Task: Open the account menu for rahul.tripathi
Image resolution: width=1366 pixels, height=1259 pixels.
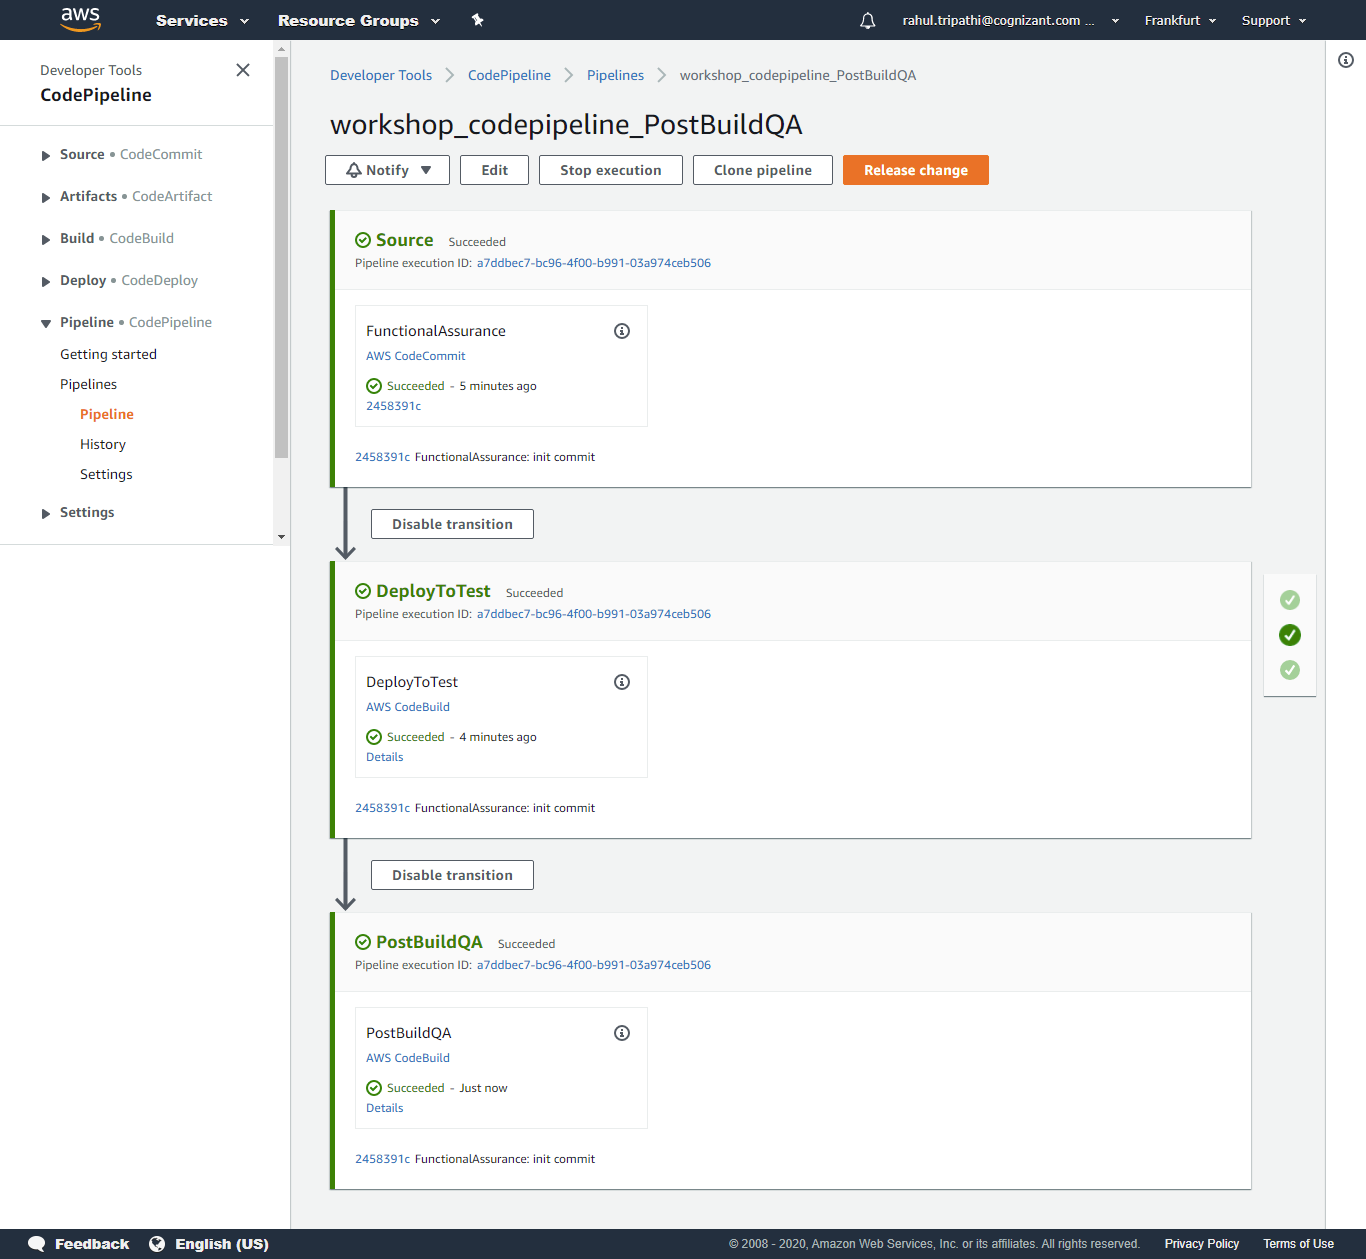Action: pyautogui.click(x=1011, y=20)
